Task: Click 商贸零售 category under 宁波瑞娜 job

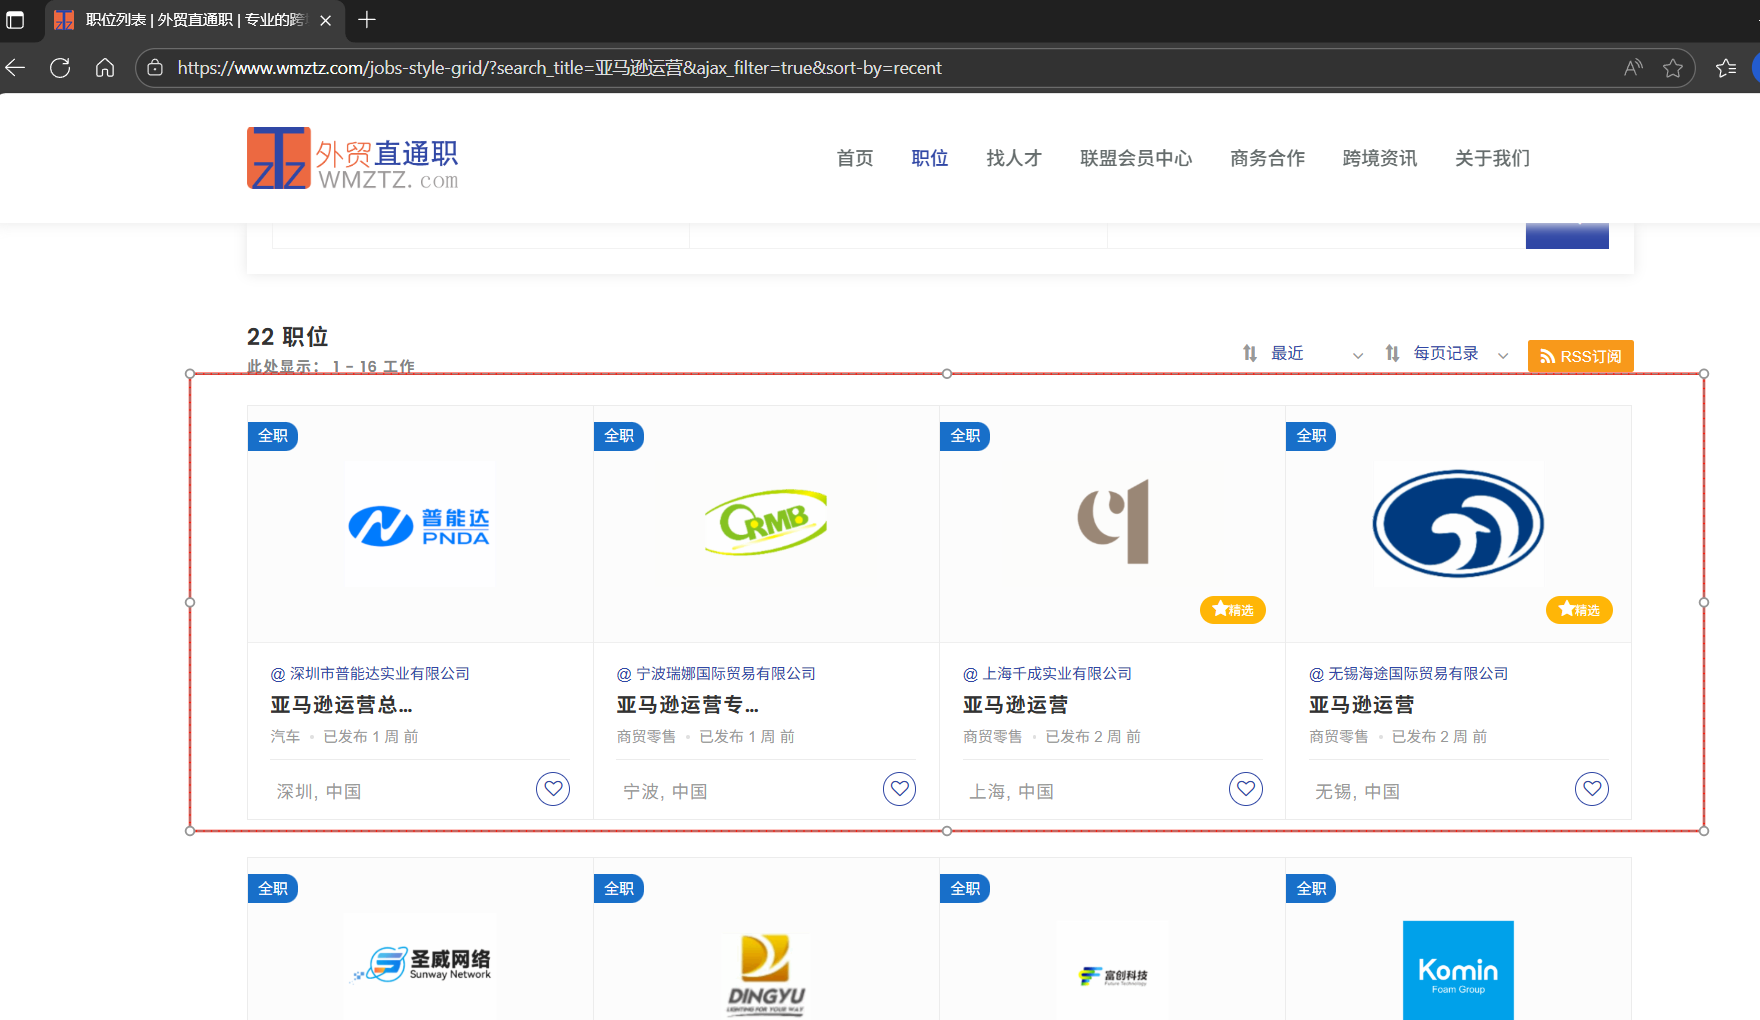Action: [x=646, y=737]
